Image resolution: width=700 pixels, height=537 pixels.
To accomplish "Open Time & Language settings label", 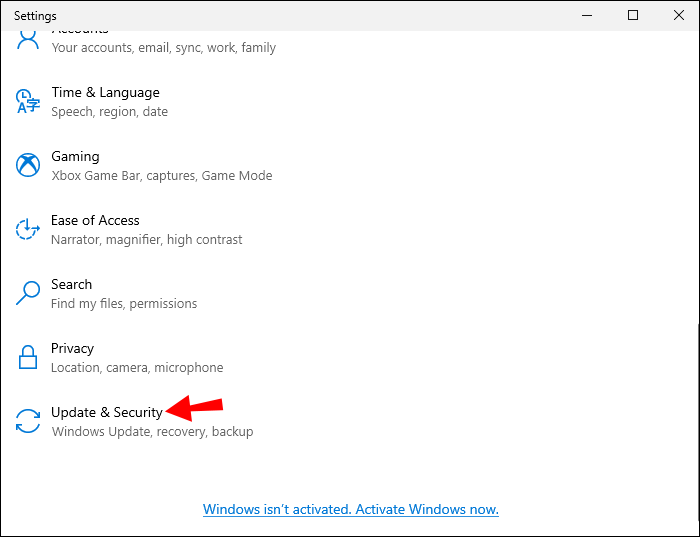I will (x=105, y=93).
